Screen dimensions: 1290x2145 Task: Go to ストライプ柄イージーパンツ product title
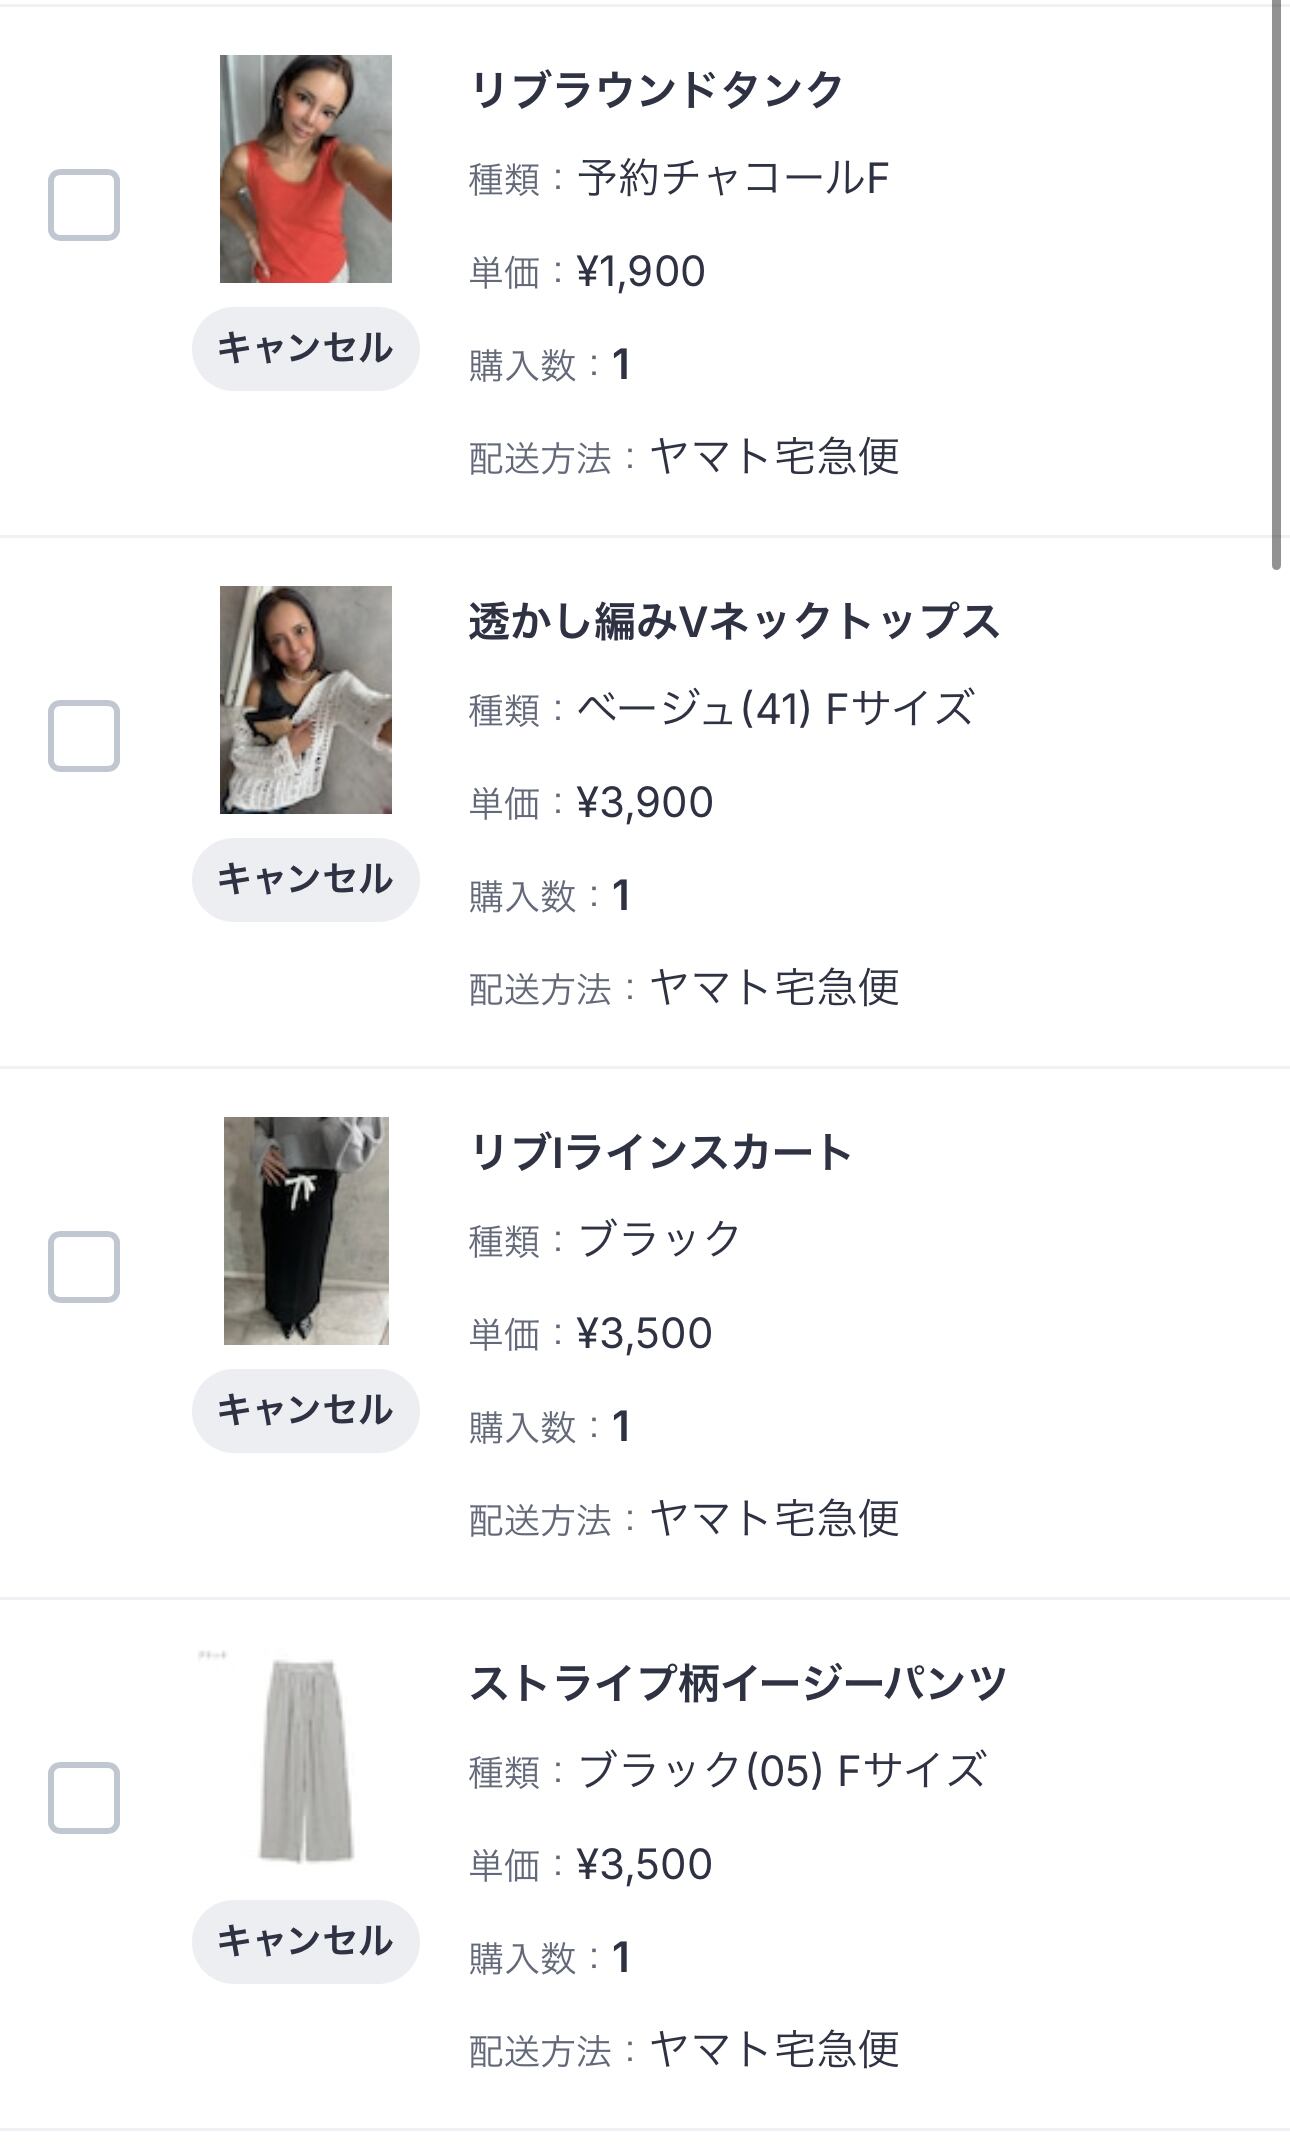click(738, 1683)
